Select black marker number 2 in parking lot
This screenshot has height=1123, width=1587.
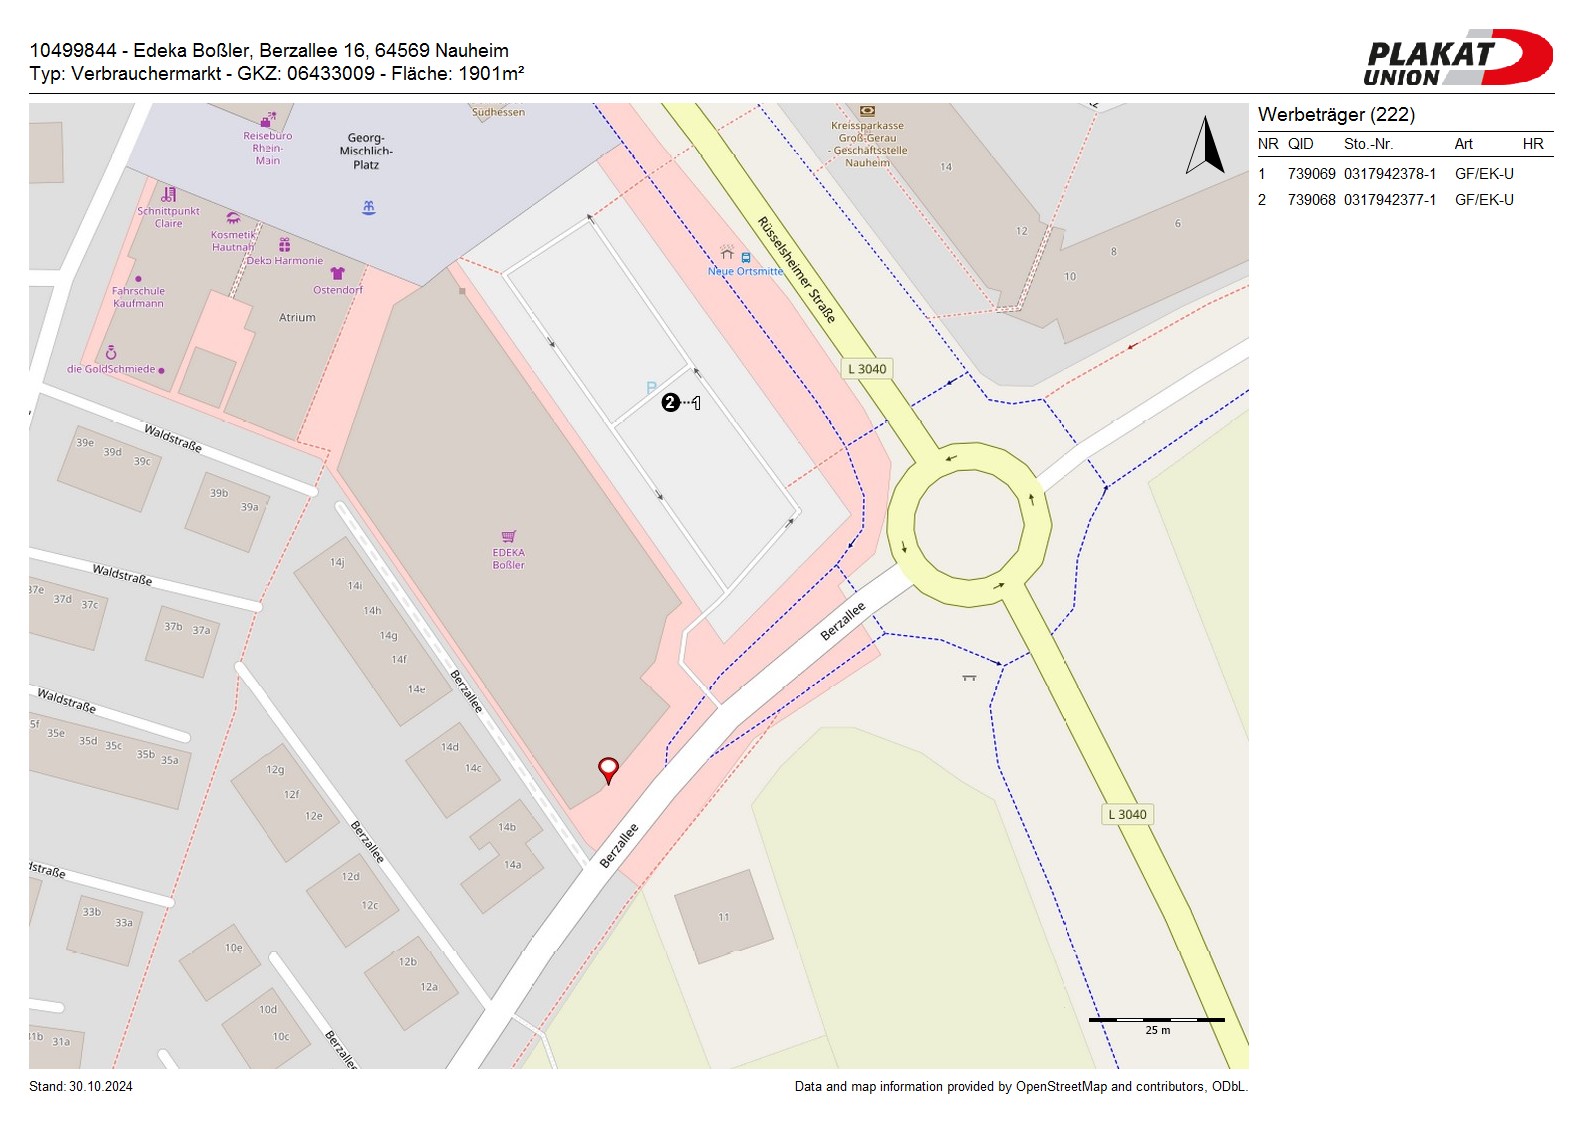point(670,403)
